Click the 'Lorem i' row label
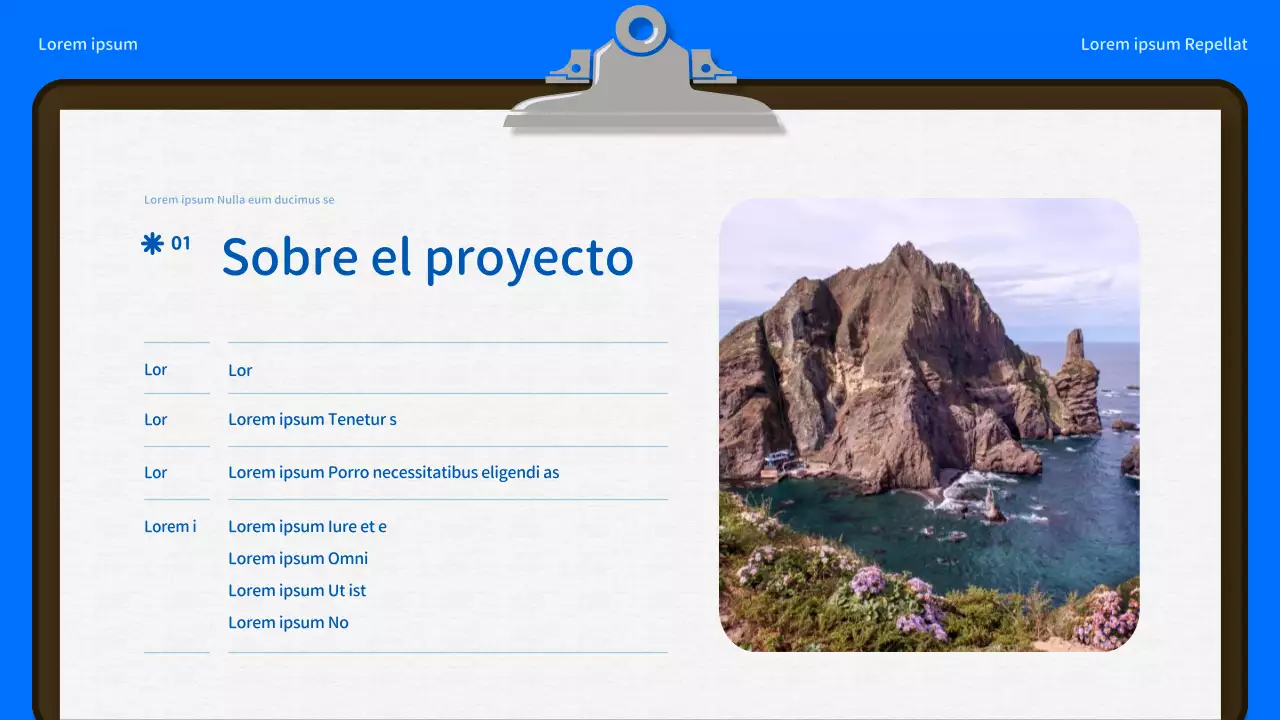Screen dimensions: 1280x720 tap(170, 526)
